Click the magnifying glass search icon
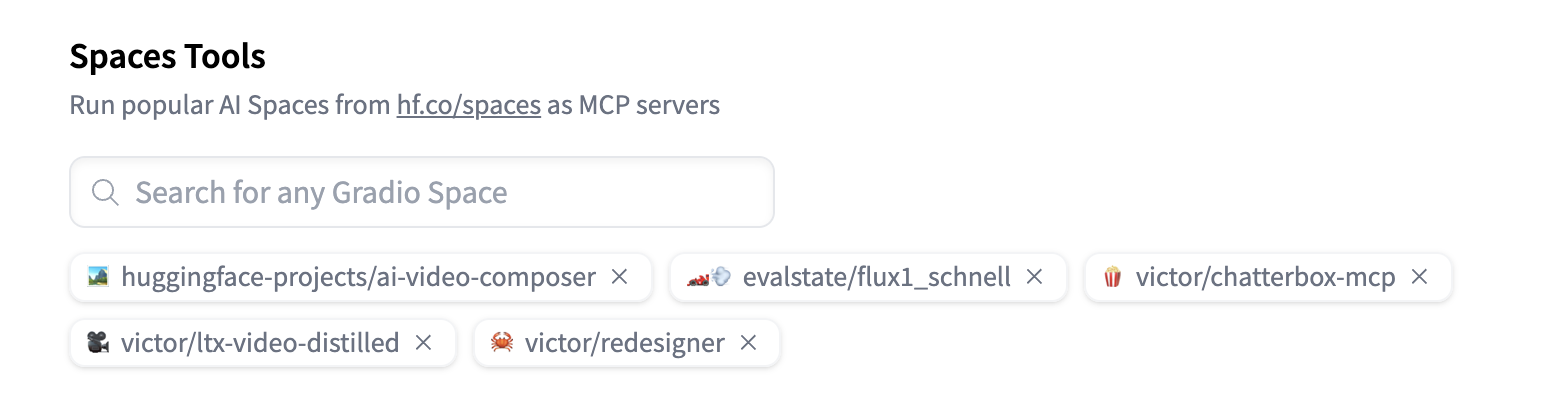 point(105,192)
